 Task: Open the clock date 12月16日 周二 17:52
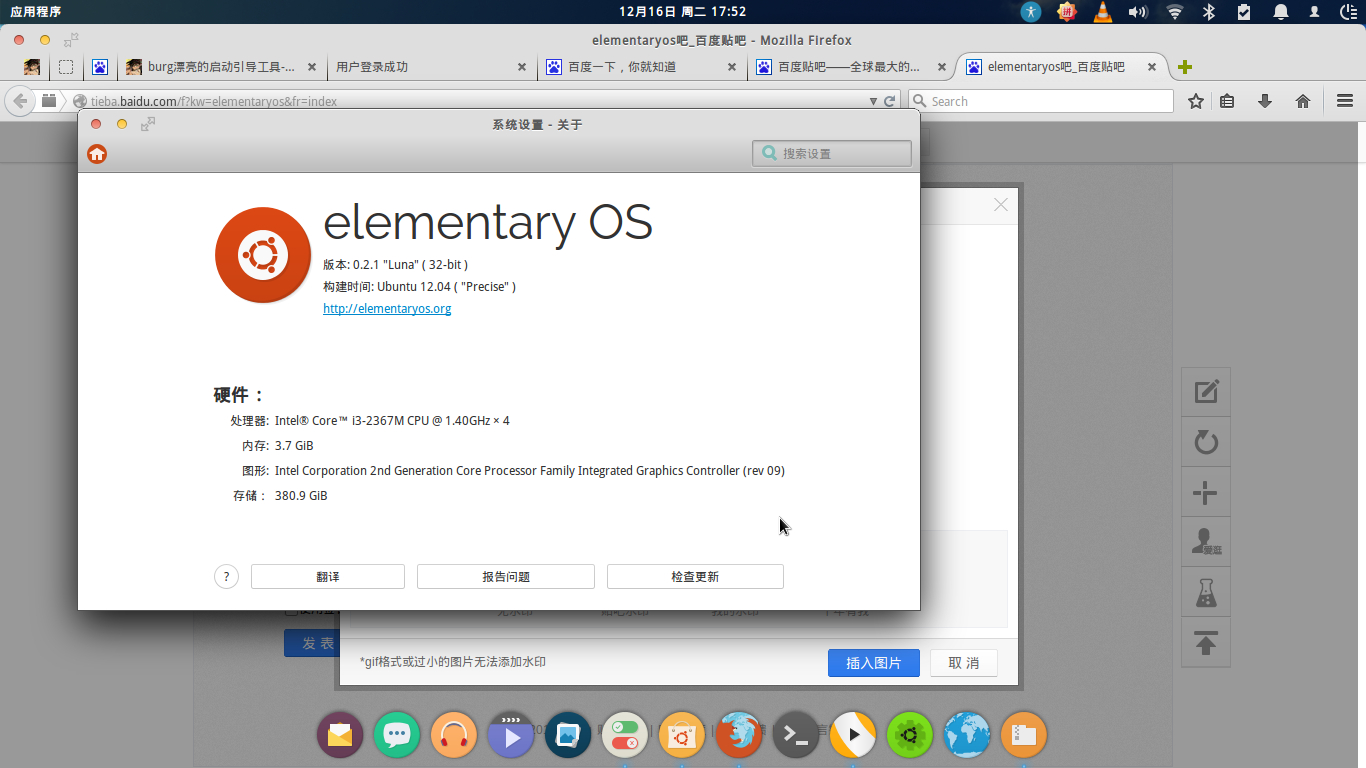tap(683, 12)
